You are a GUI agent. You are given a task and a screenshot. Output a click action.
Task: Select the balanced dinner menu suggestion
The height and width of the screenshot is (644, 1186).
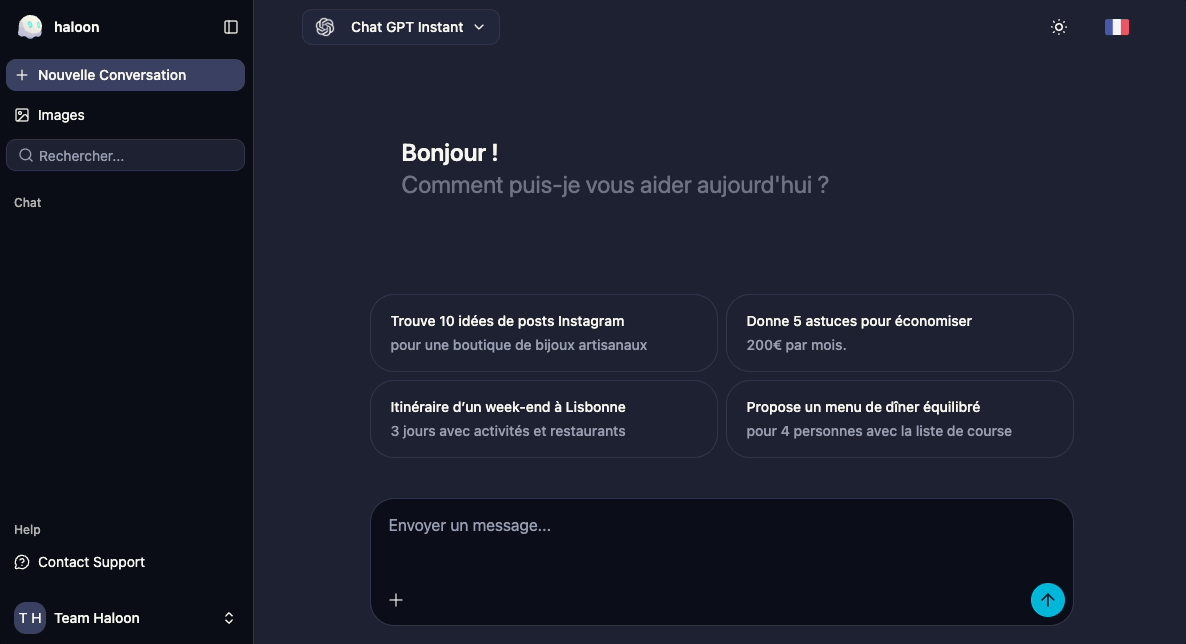pyautogui.click(x=899, y=419)
